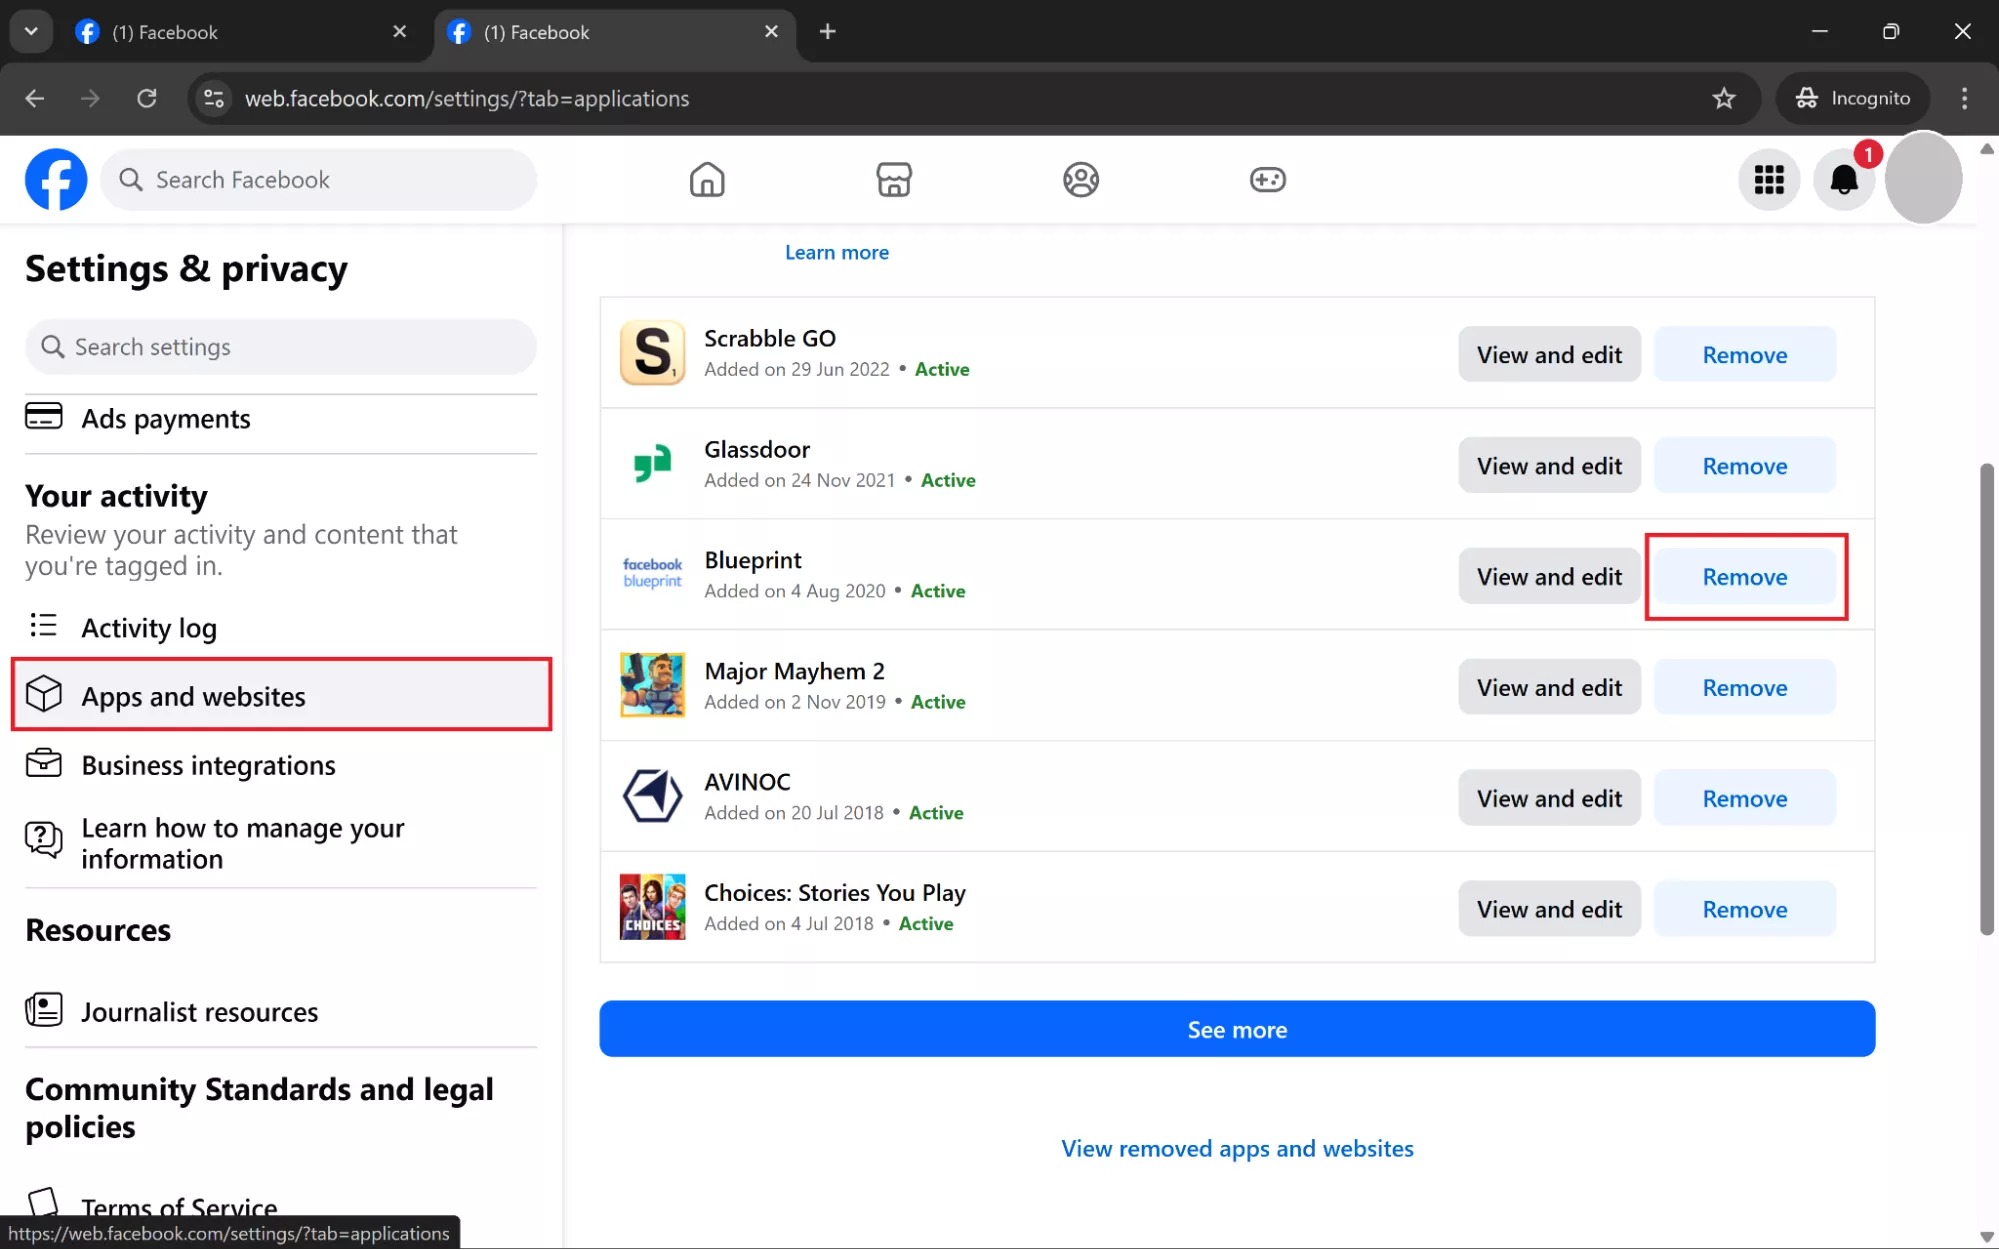Expand list with See more button

1236,1029
